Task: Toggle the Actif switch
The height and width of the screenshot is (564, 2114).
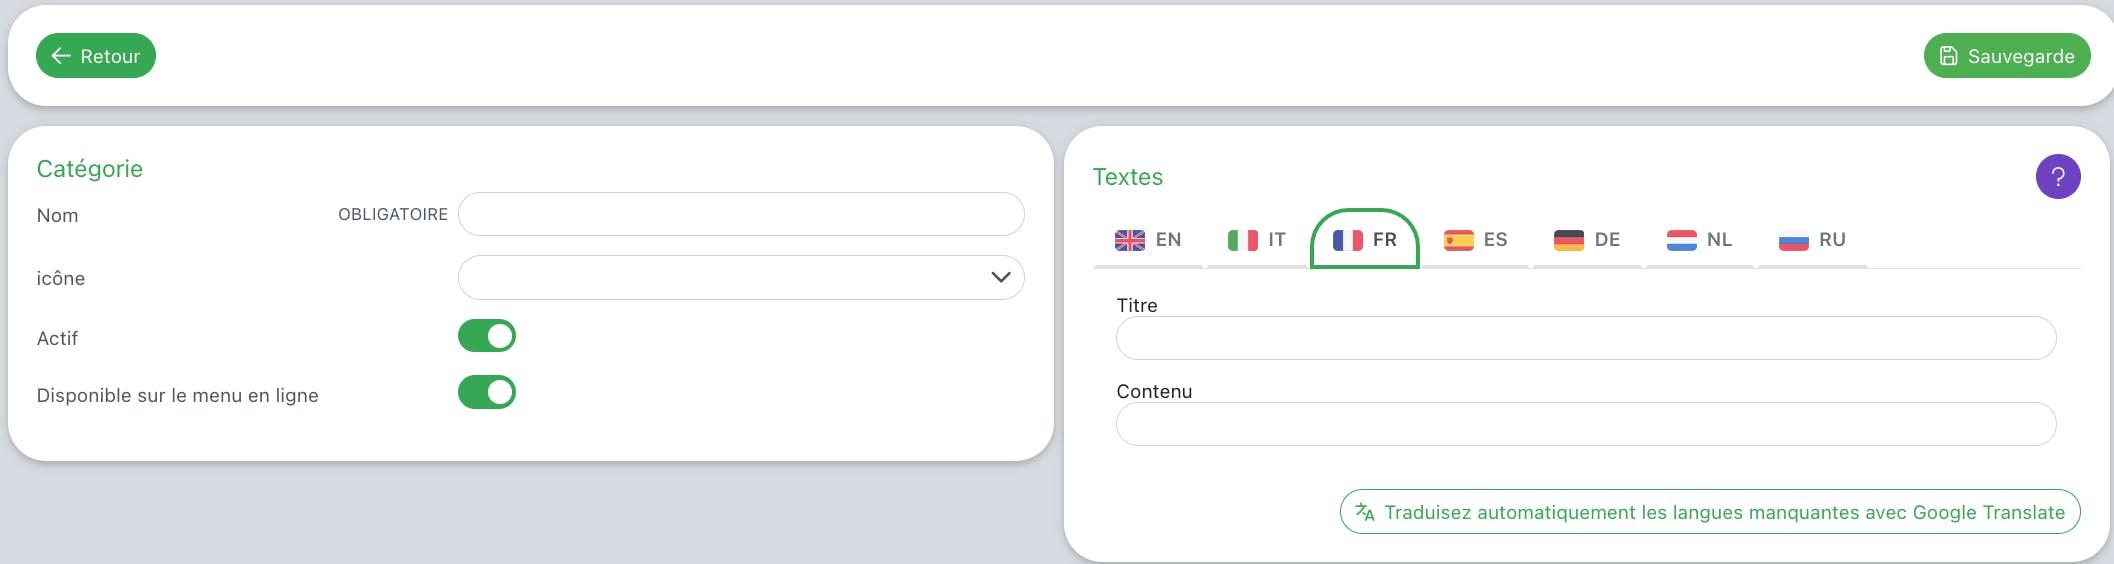Action: coord(487,336)
